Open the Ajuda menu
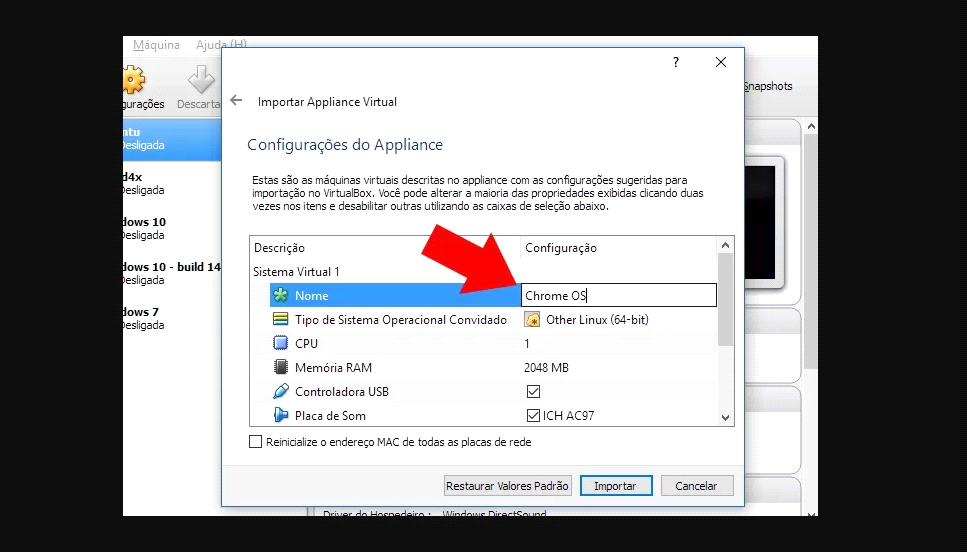 click(221, 44)
